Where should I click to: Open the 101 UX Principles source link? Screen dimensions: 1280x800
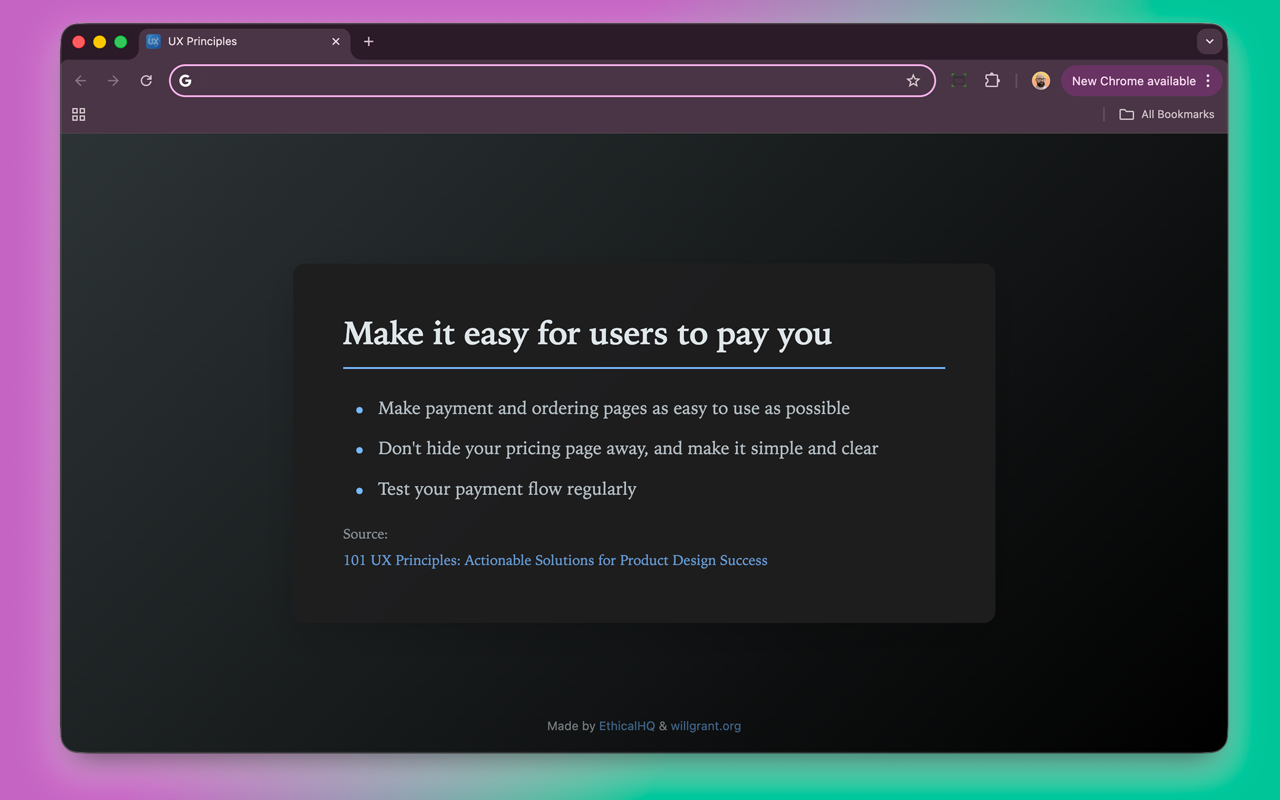pyautogui.click(x=555, y=560)
